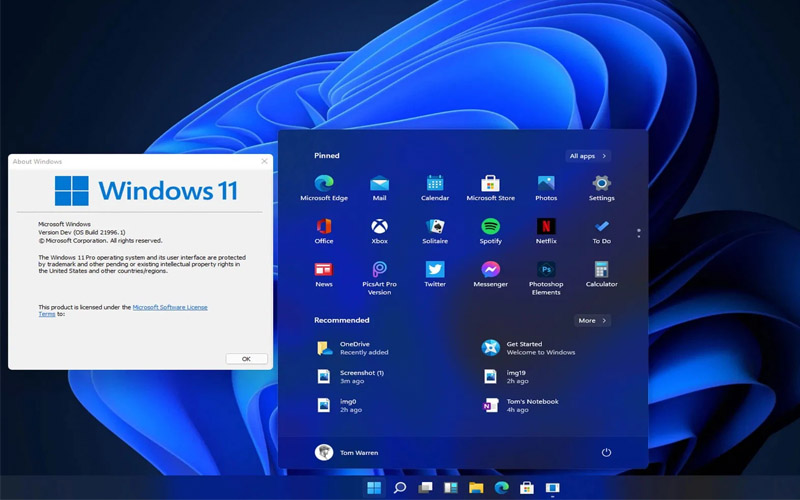Open Microsoft Store from pinned apps
The width and height of the screenshot is (800, 500).
click(490, 188)
